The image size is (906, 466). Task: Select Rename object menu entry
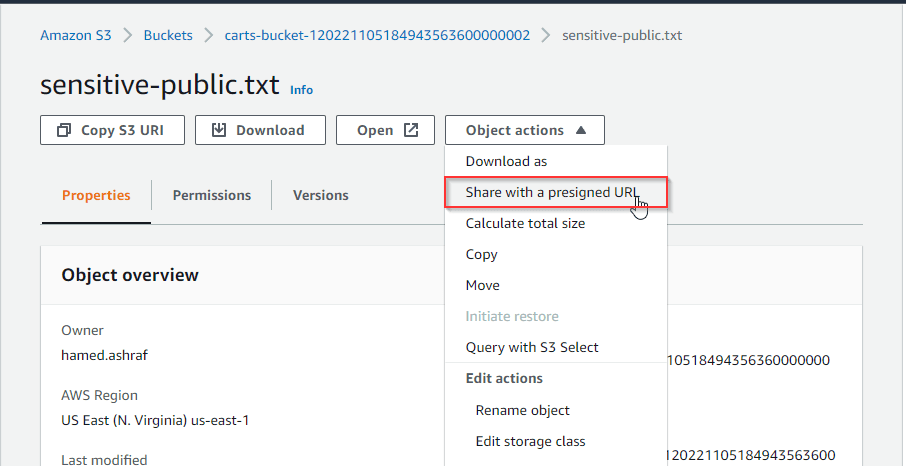click(522, 410)
